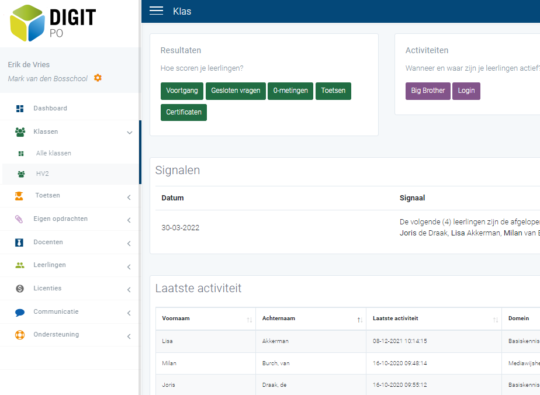The height and width of the screenshot is (395, 540).
Task: Click the Domein column header
Action: 519,319
